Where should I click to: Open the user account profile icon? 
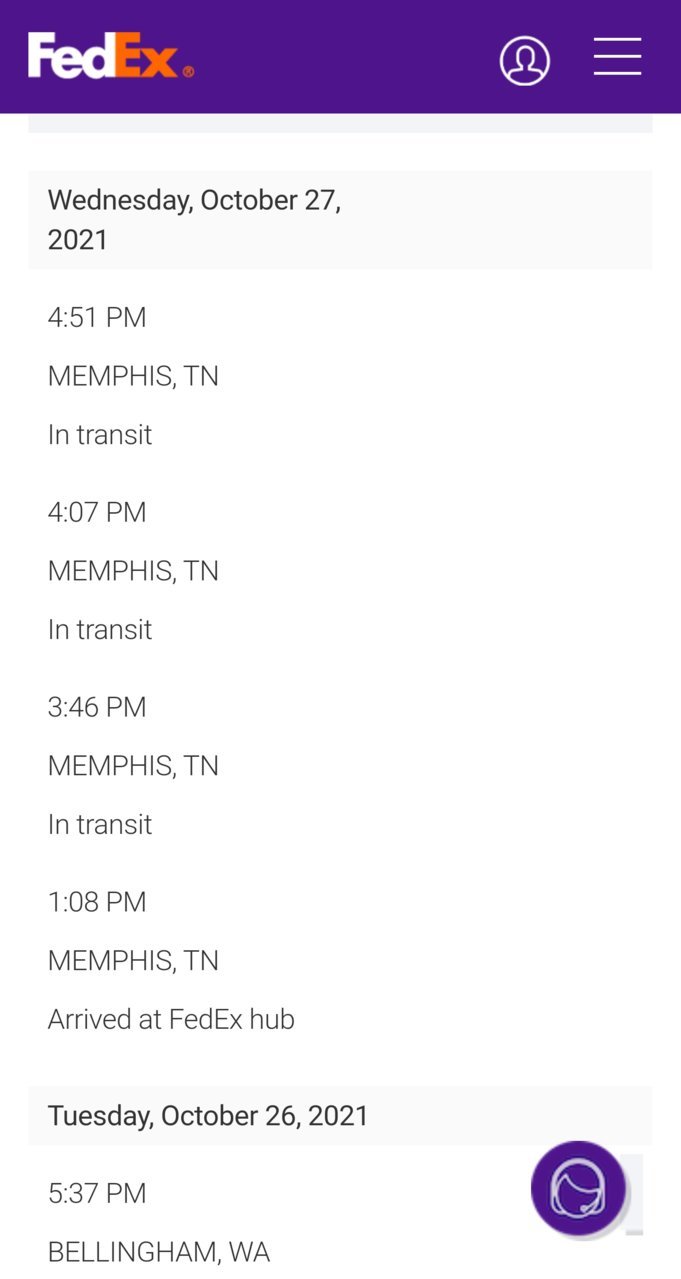click(525, 60)
